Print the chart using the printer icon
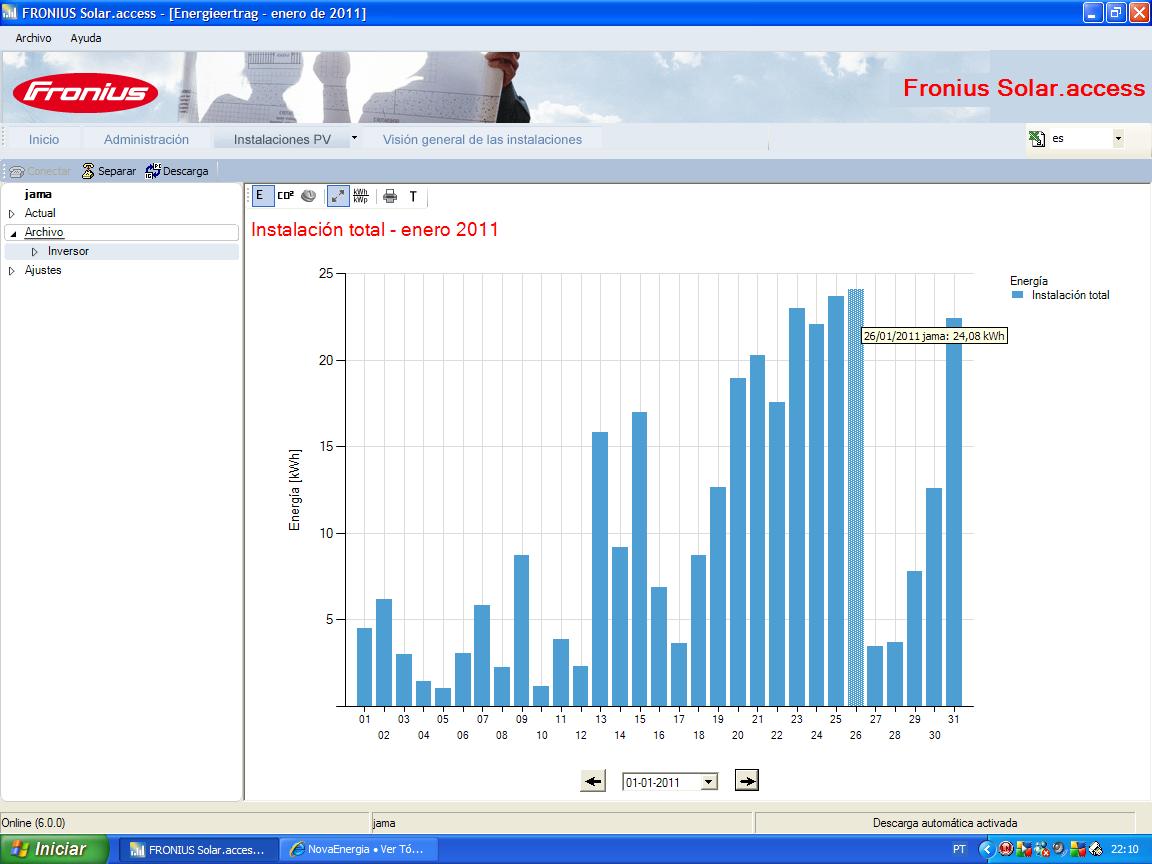 (390, 196)
